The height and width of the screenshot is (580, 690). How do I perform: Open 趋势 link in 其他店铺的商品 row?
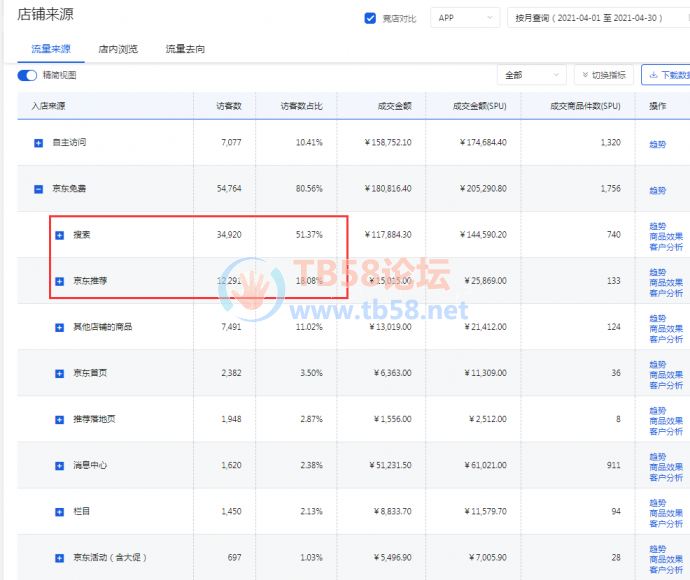[657, 318]
